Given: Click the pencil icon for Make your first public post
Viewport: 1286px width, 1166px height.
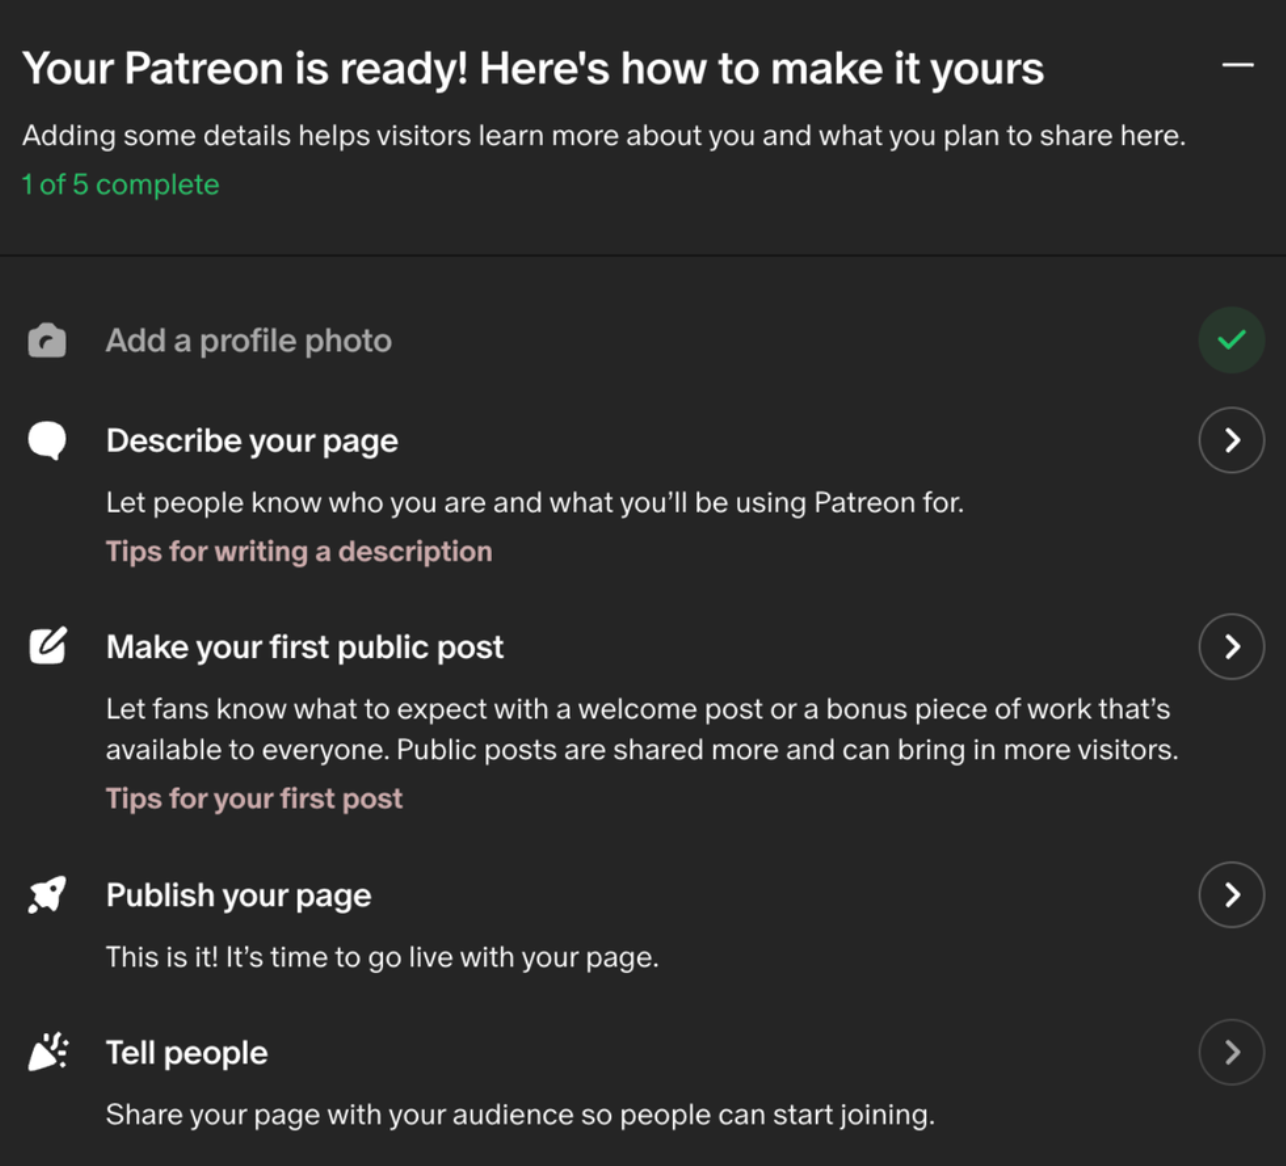Looking at the screenshot, I should [45, 645].
